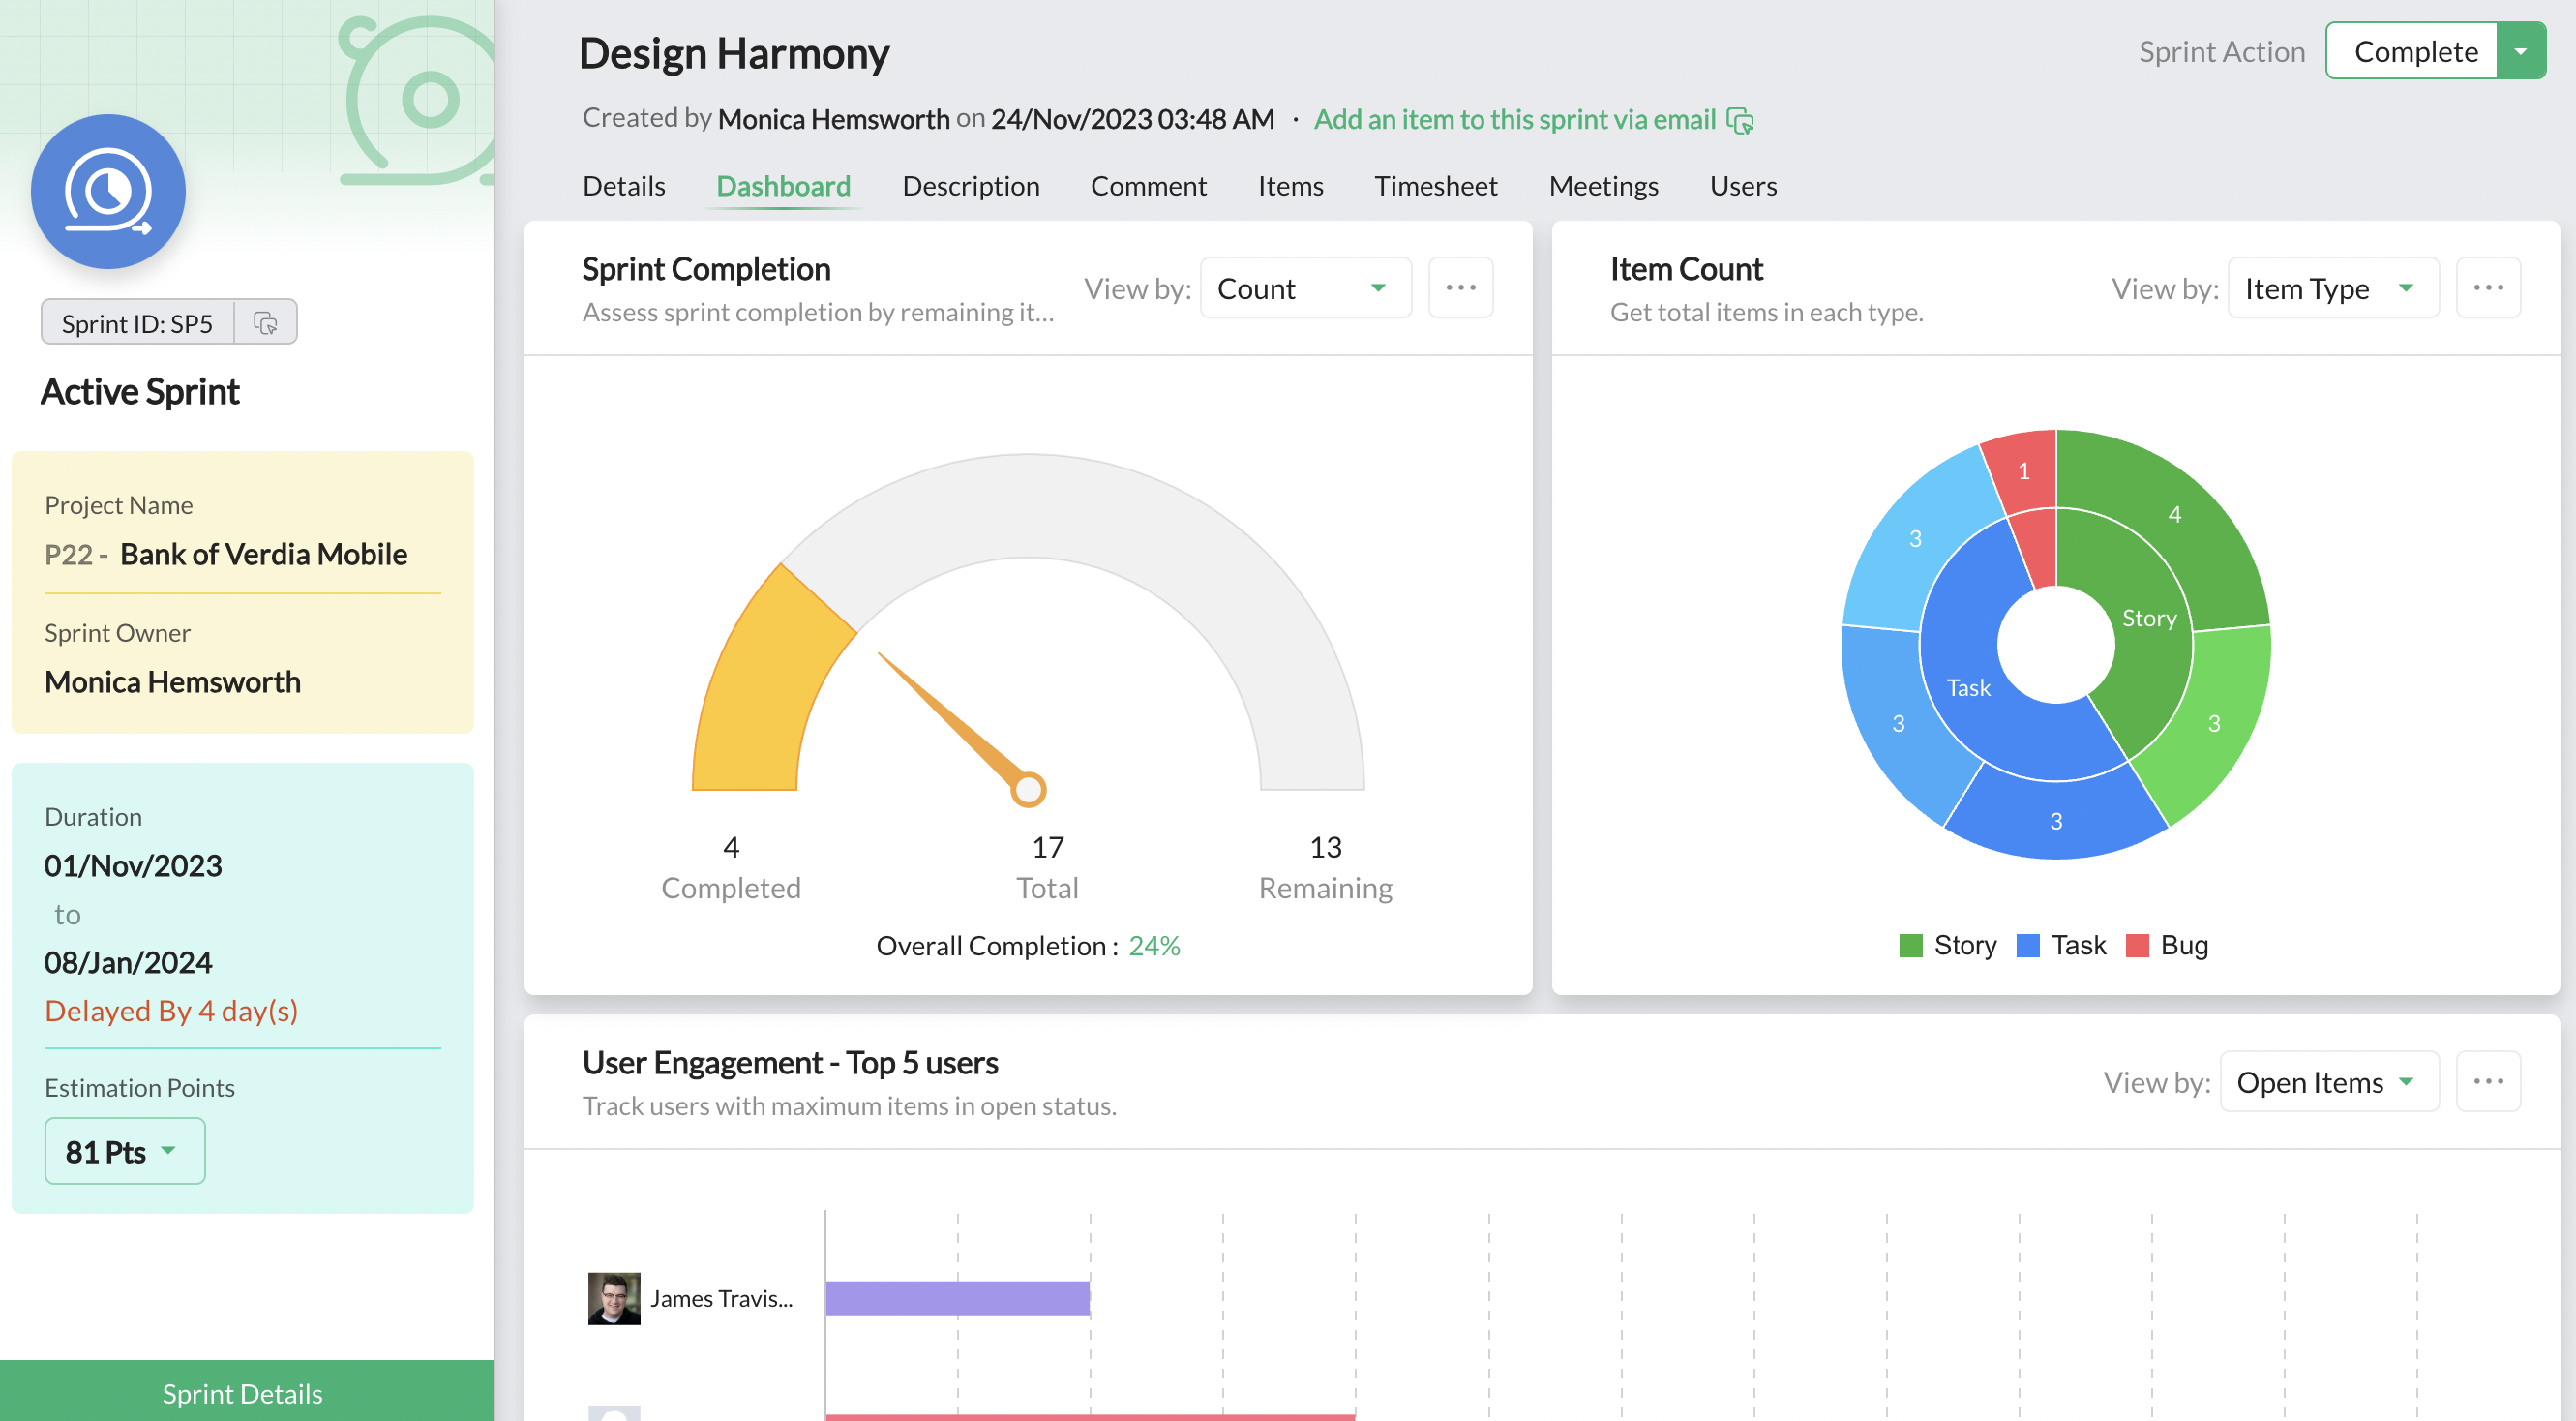The width and height of the screenshot is (2576, 1421).
Task: Click the blue sprint timer icon
Action: click(108, 191)
